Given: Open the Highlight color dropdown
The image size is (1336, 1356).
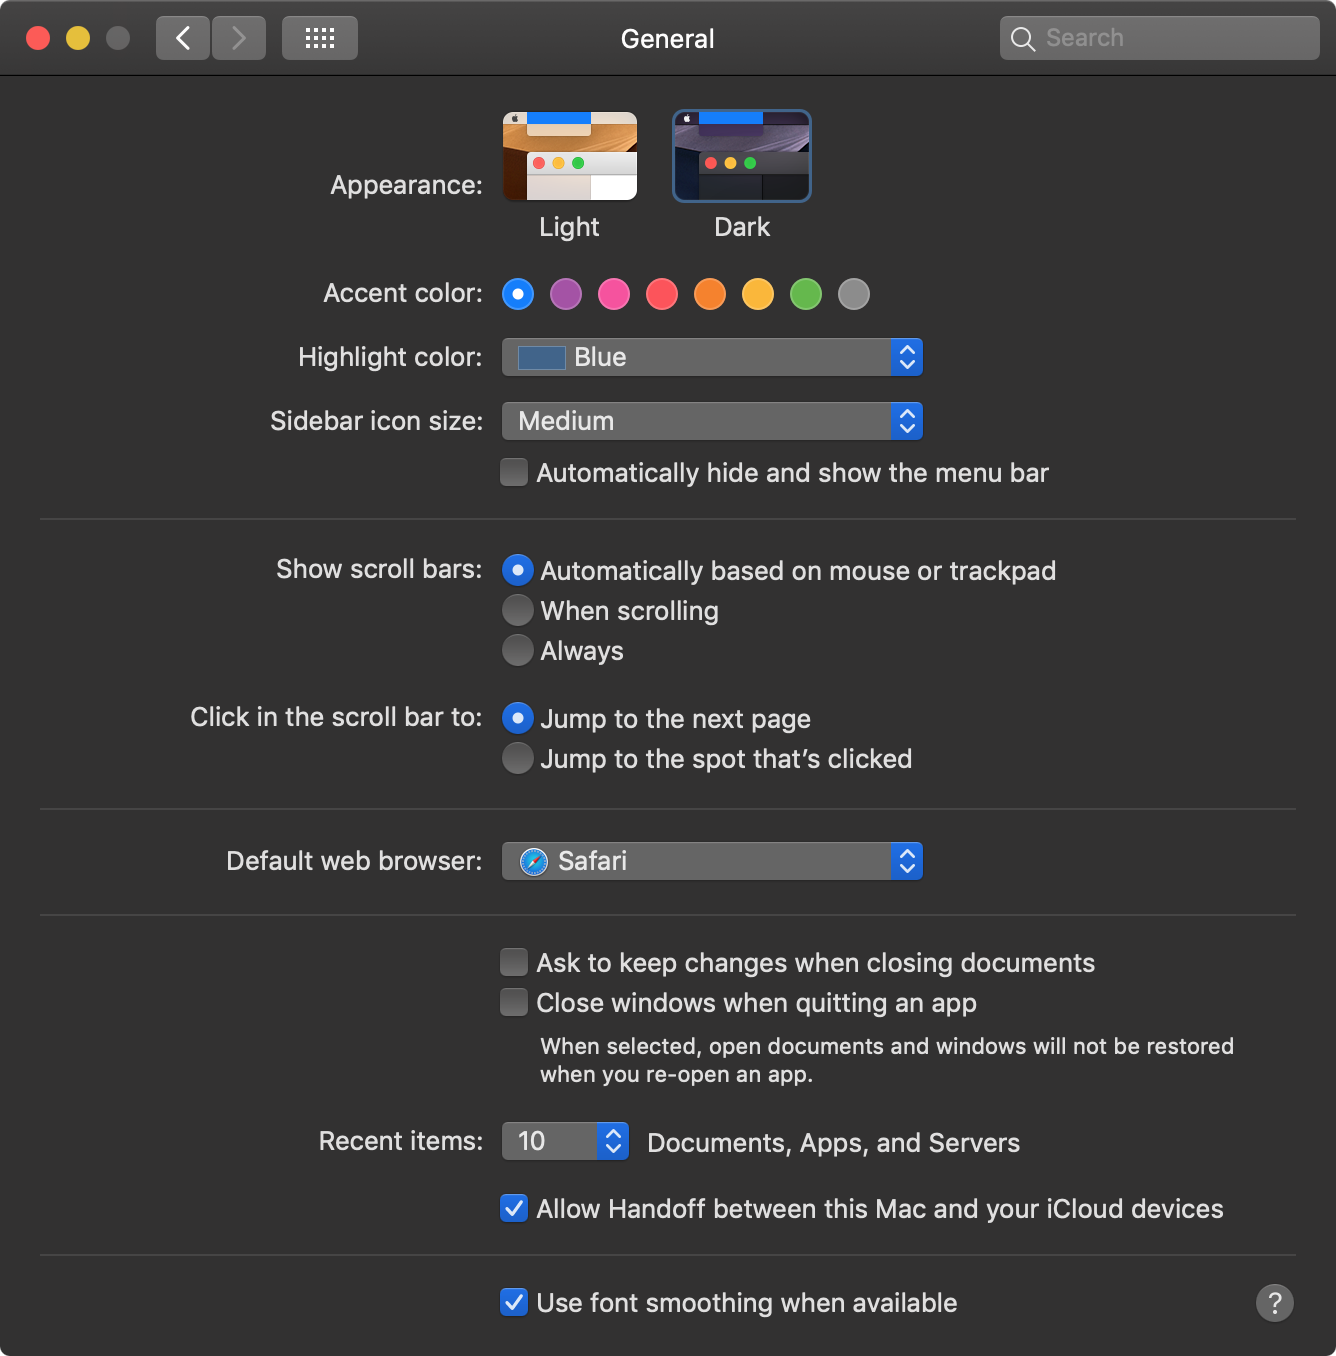Looking at the screenshot, I should point(712,357).
